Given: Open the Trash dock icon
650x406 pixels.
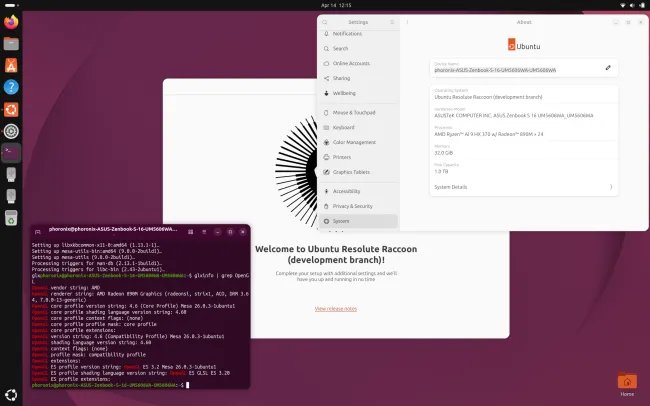Looking at the screenshot, I should [x=11, y=218].
